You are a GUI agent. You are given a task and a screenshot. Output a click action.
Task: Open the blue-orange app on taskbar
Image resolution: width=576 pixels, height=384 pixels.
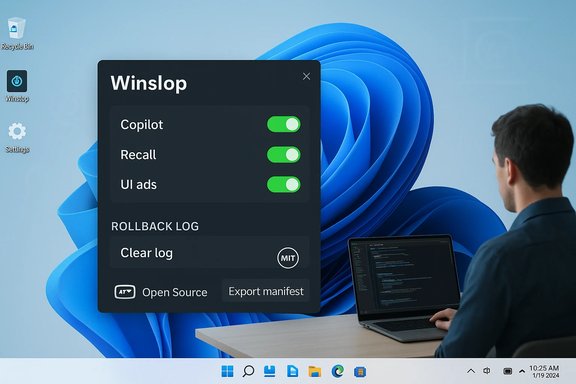[360, 372]
